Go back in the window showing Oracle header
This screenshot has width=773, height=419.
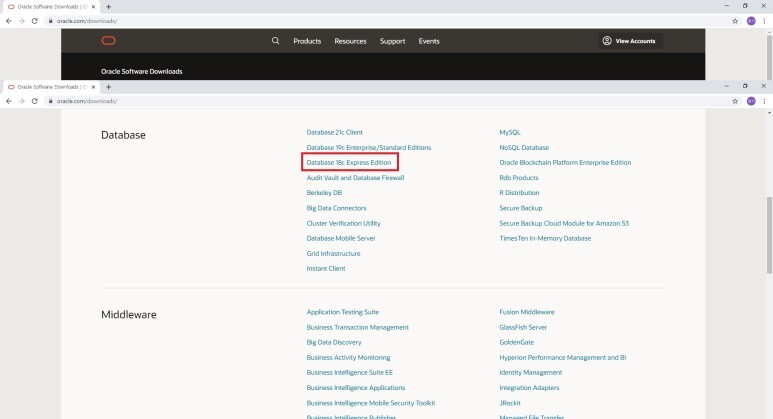[x=8, y=21]
